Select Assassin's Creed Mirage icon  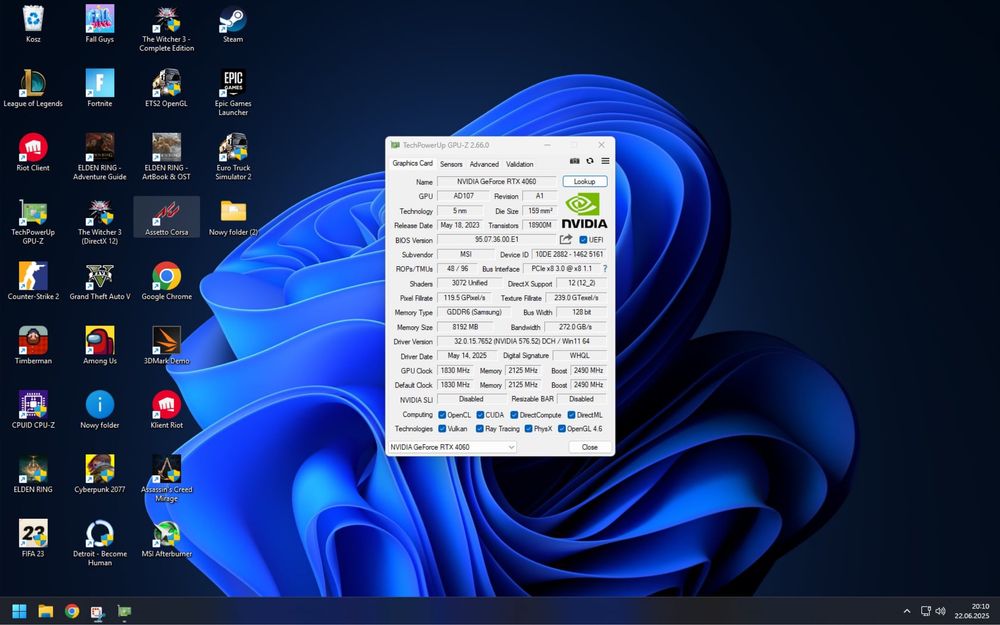click(x=166, y=479)
